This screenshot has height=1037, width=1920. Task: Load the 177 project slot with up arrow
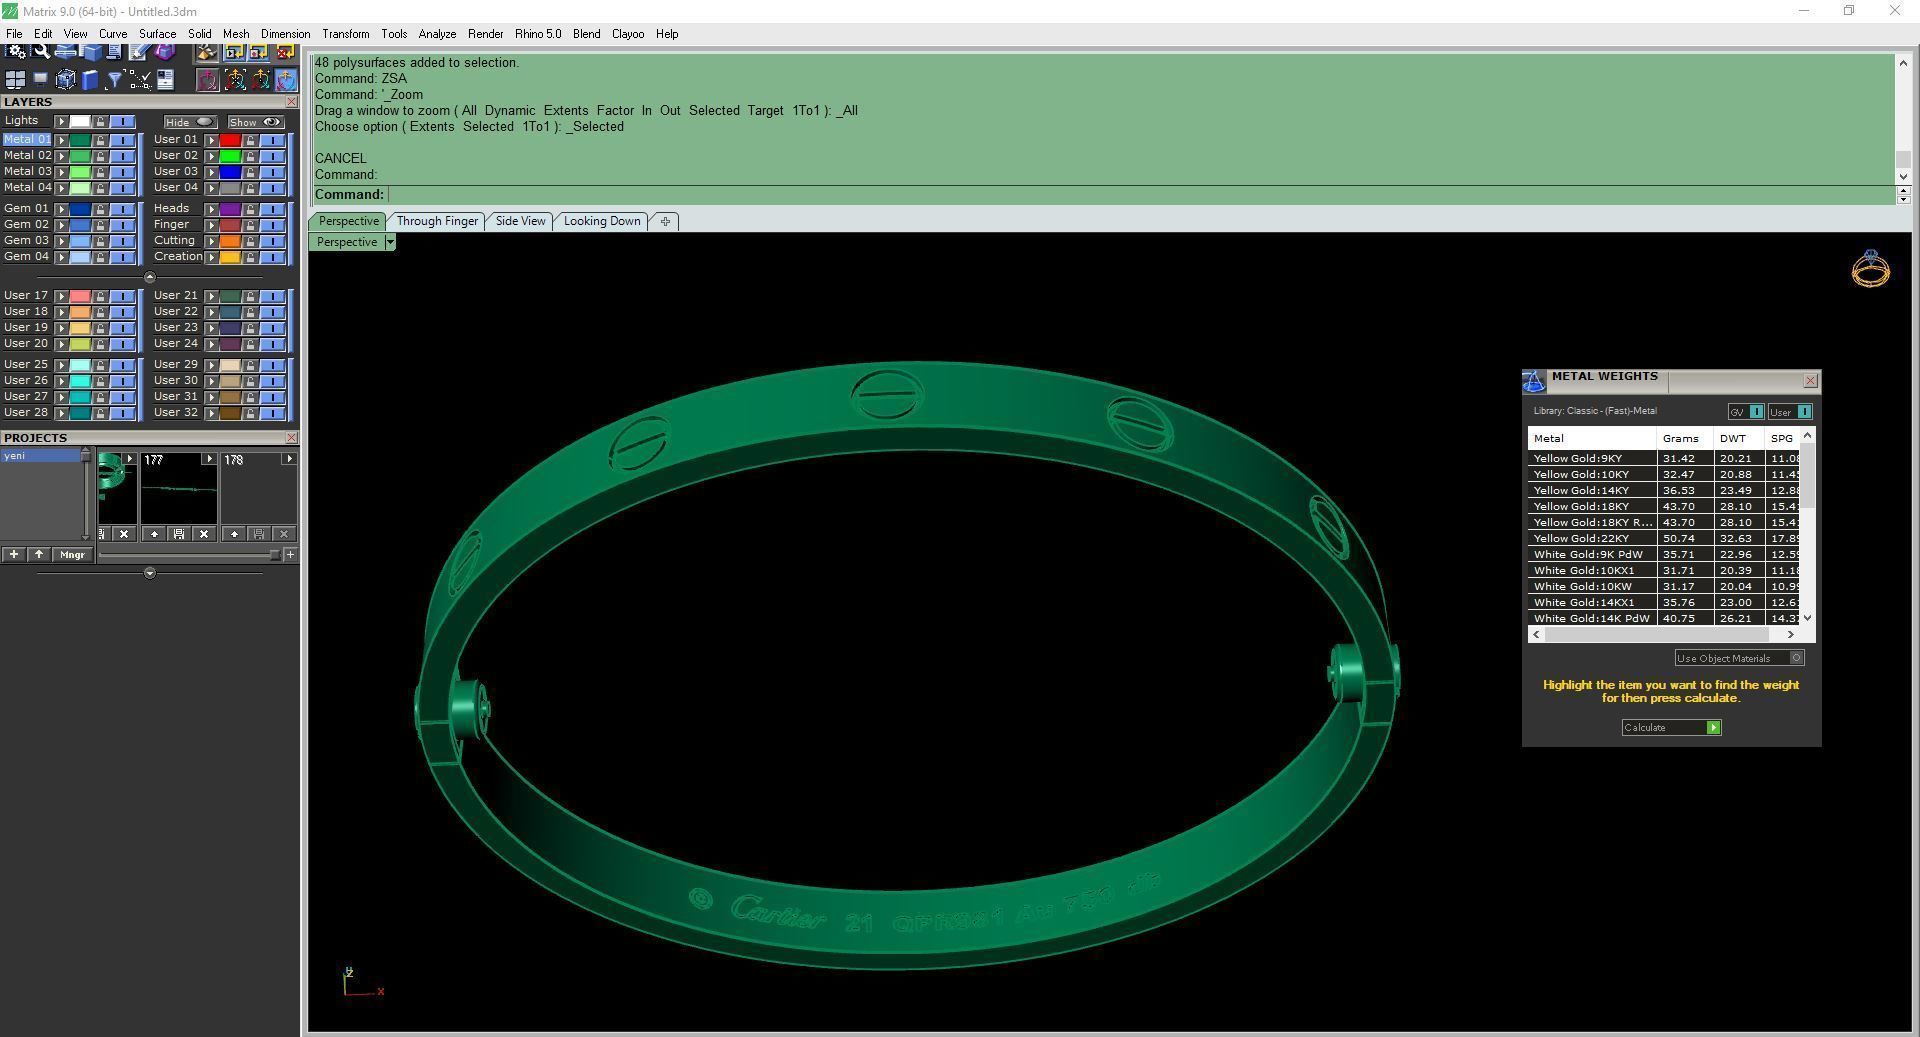click(154, 534)
